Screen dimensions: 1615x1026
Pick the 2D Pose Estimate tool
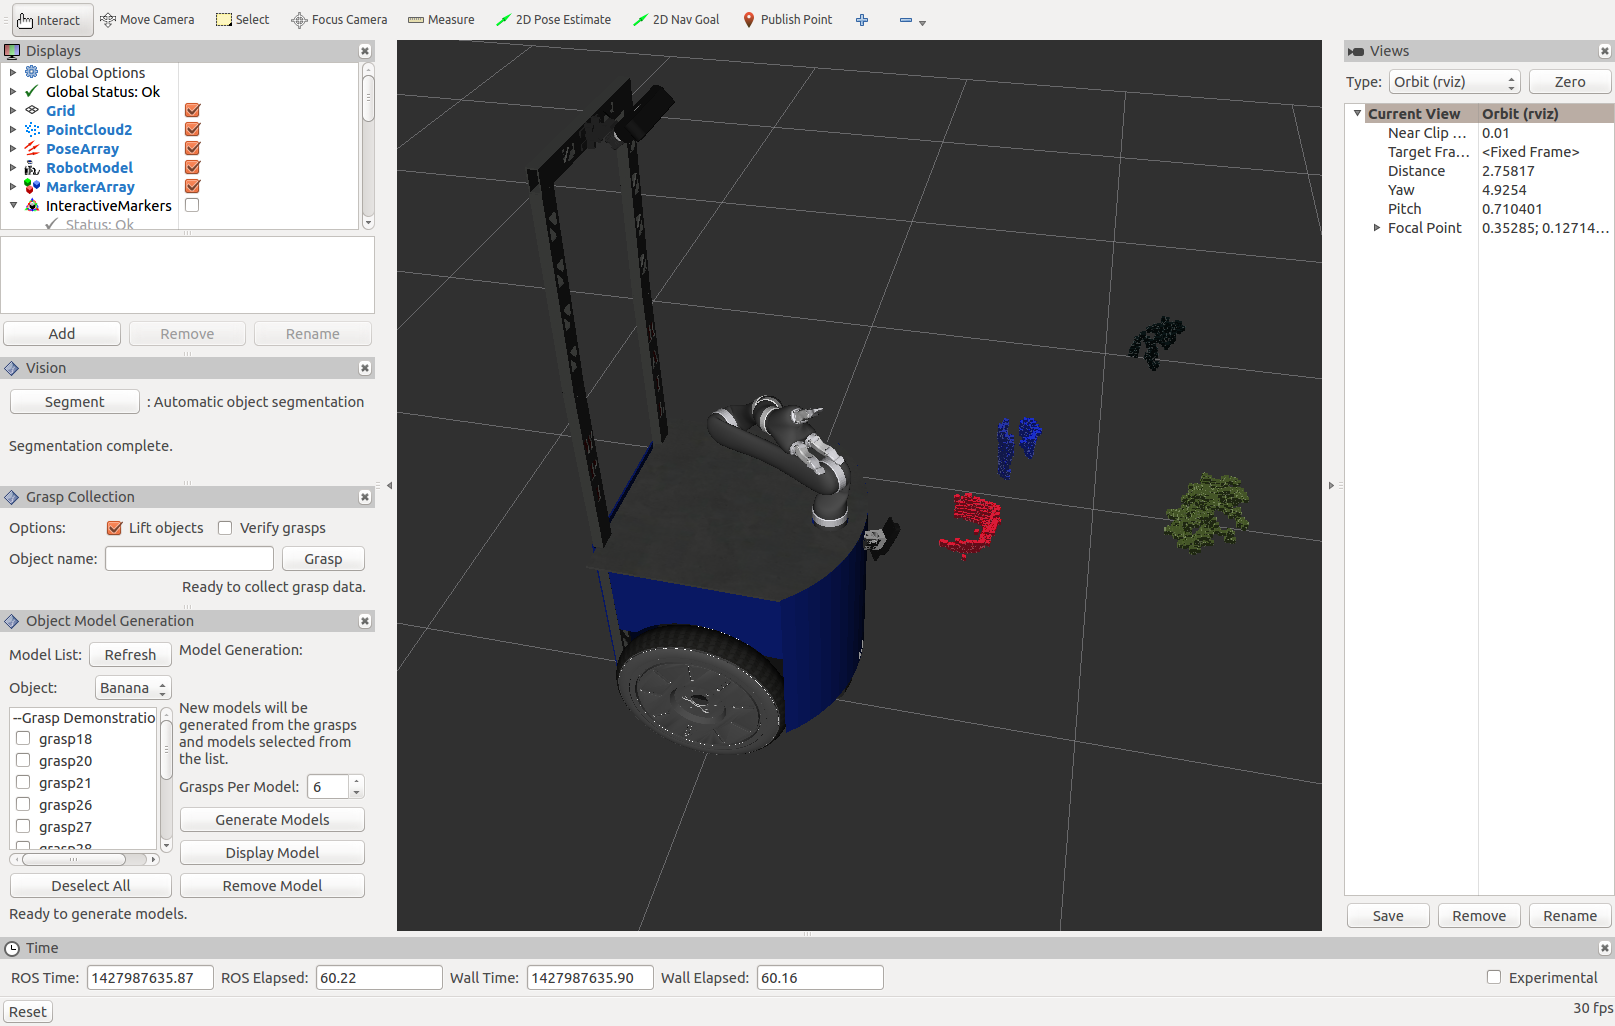pyautogui.click(x=553, y=20)
